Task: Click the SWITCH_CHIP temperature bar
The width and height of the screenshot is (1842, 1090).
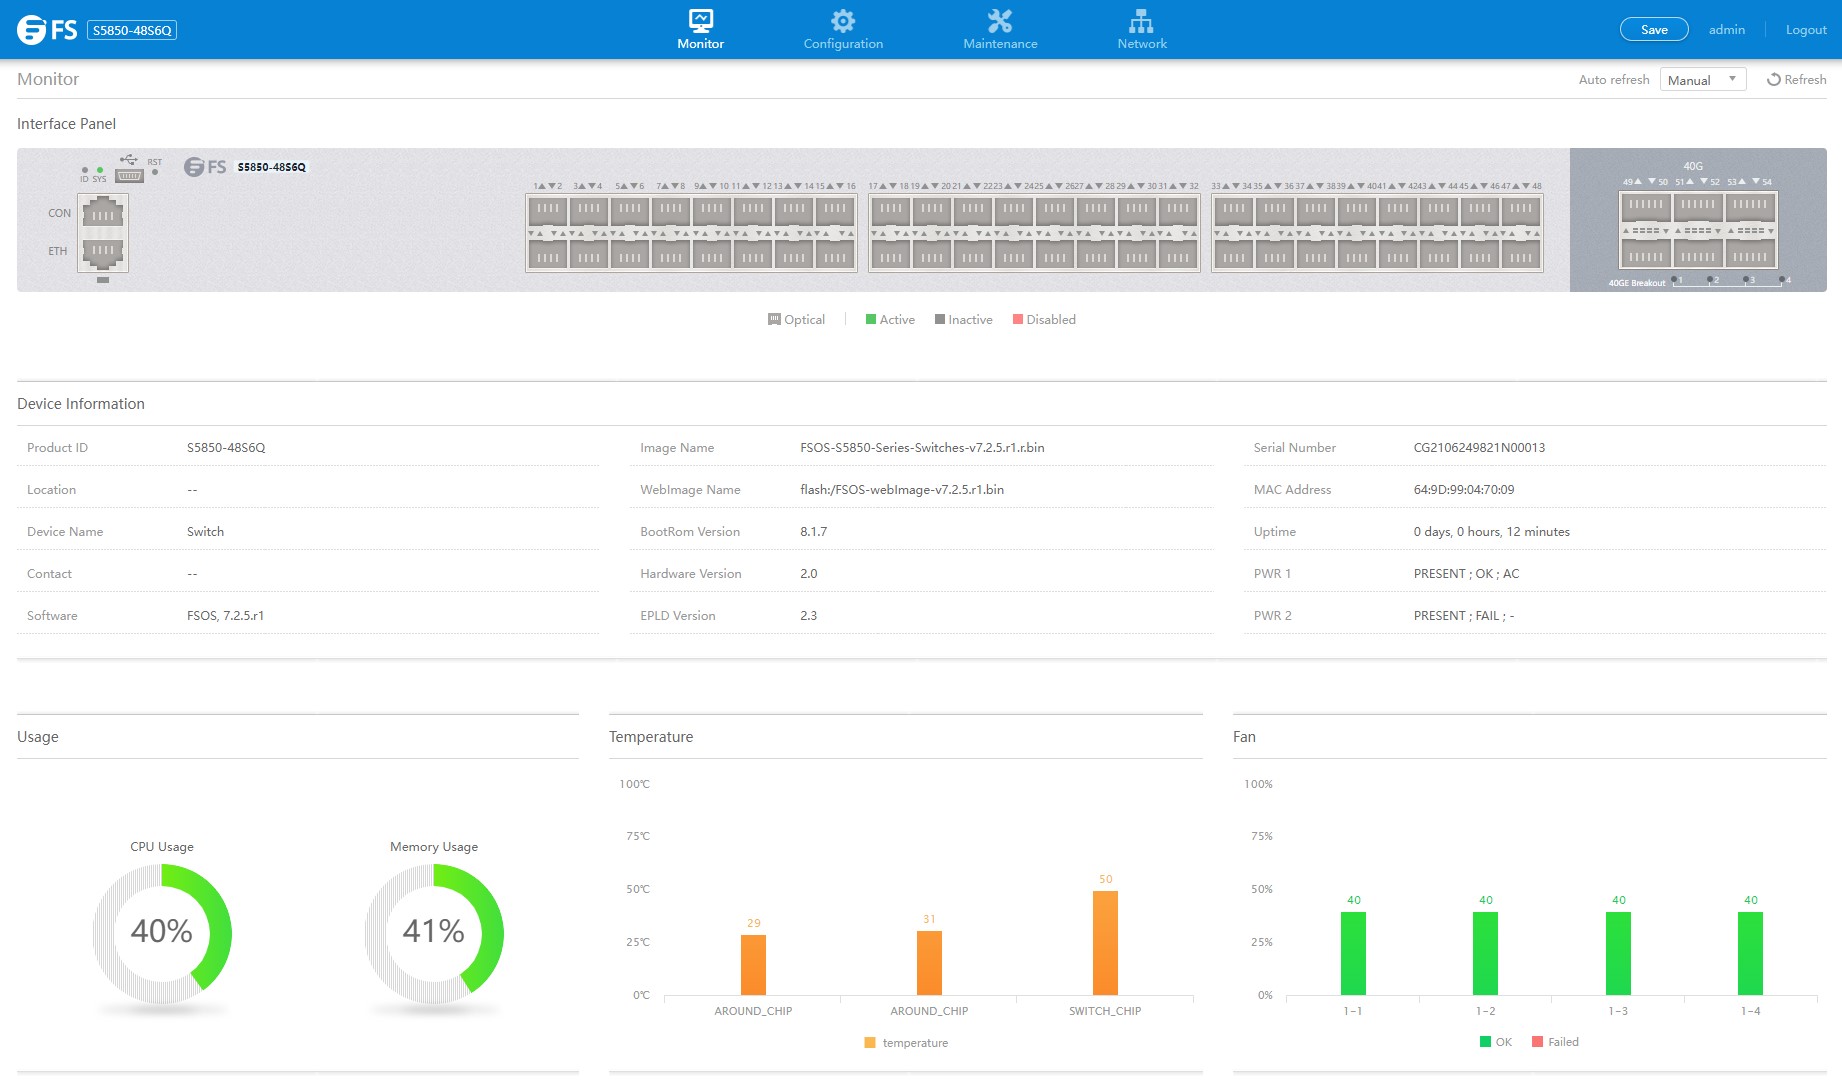Action: (1105, 942)
